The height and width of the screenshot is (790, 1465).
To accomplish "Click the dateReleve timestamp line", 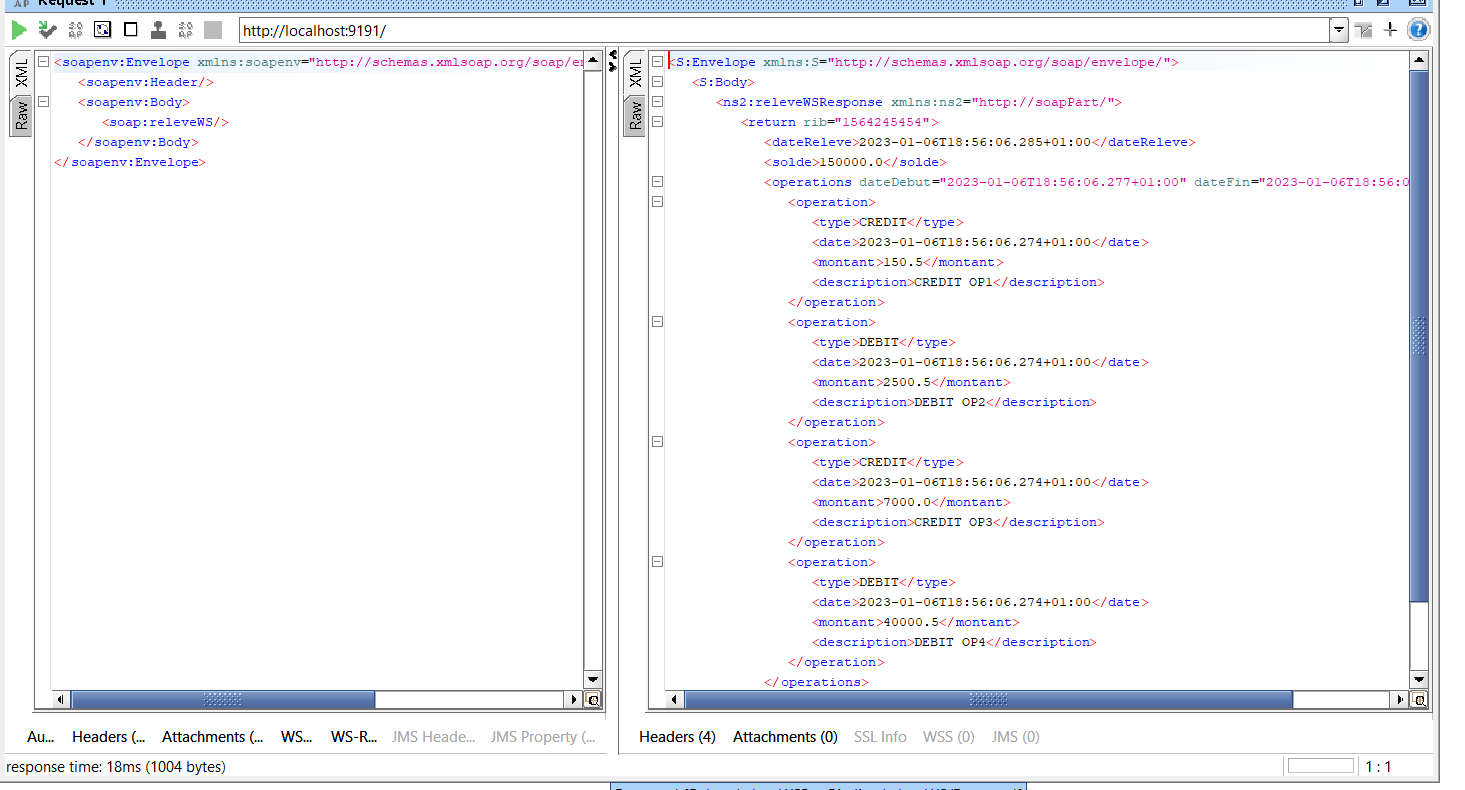I will coord(979,142).
